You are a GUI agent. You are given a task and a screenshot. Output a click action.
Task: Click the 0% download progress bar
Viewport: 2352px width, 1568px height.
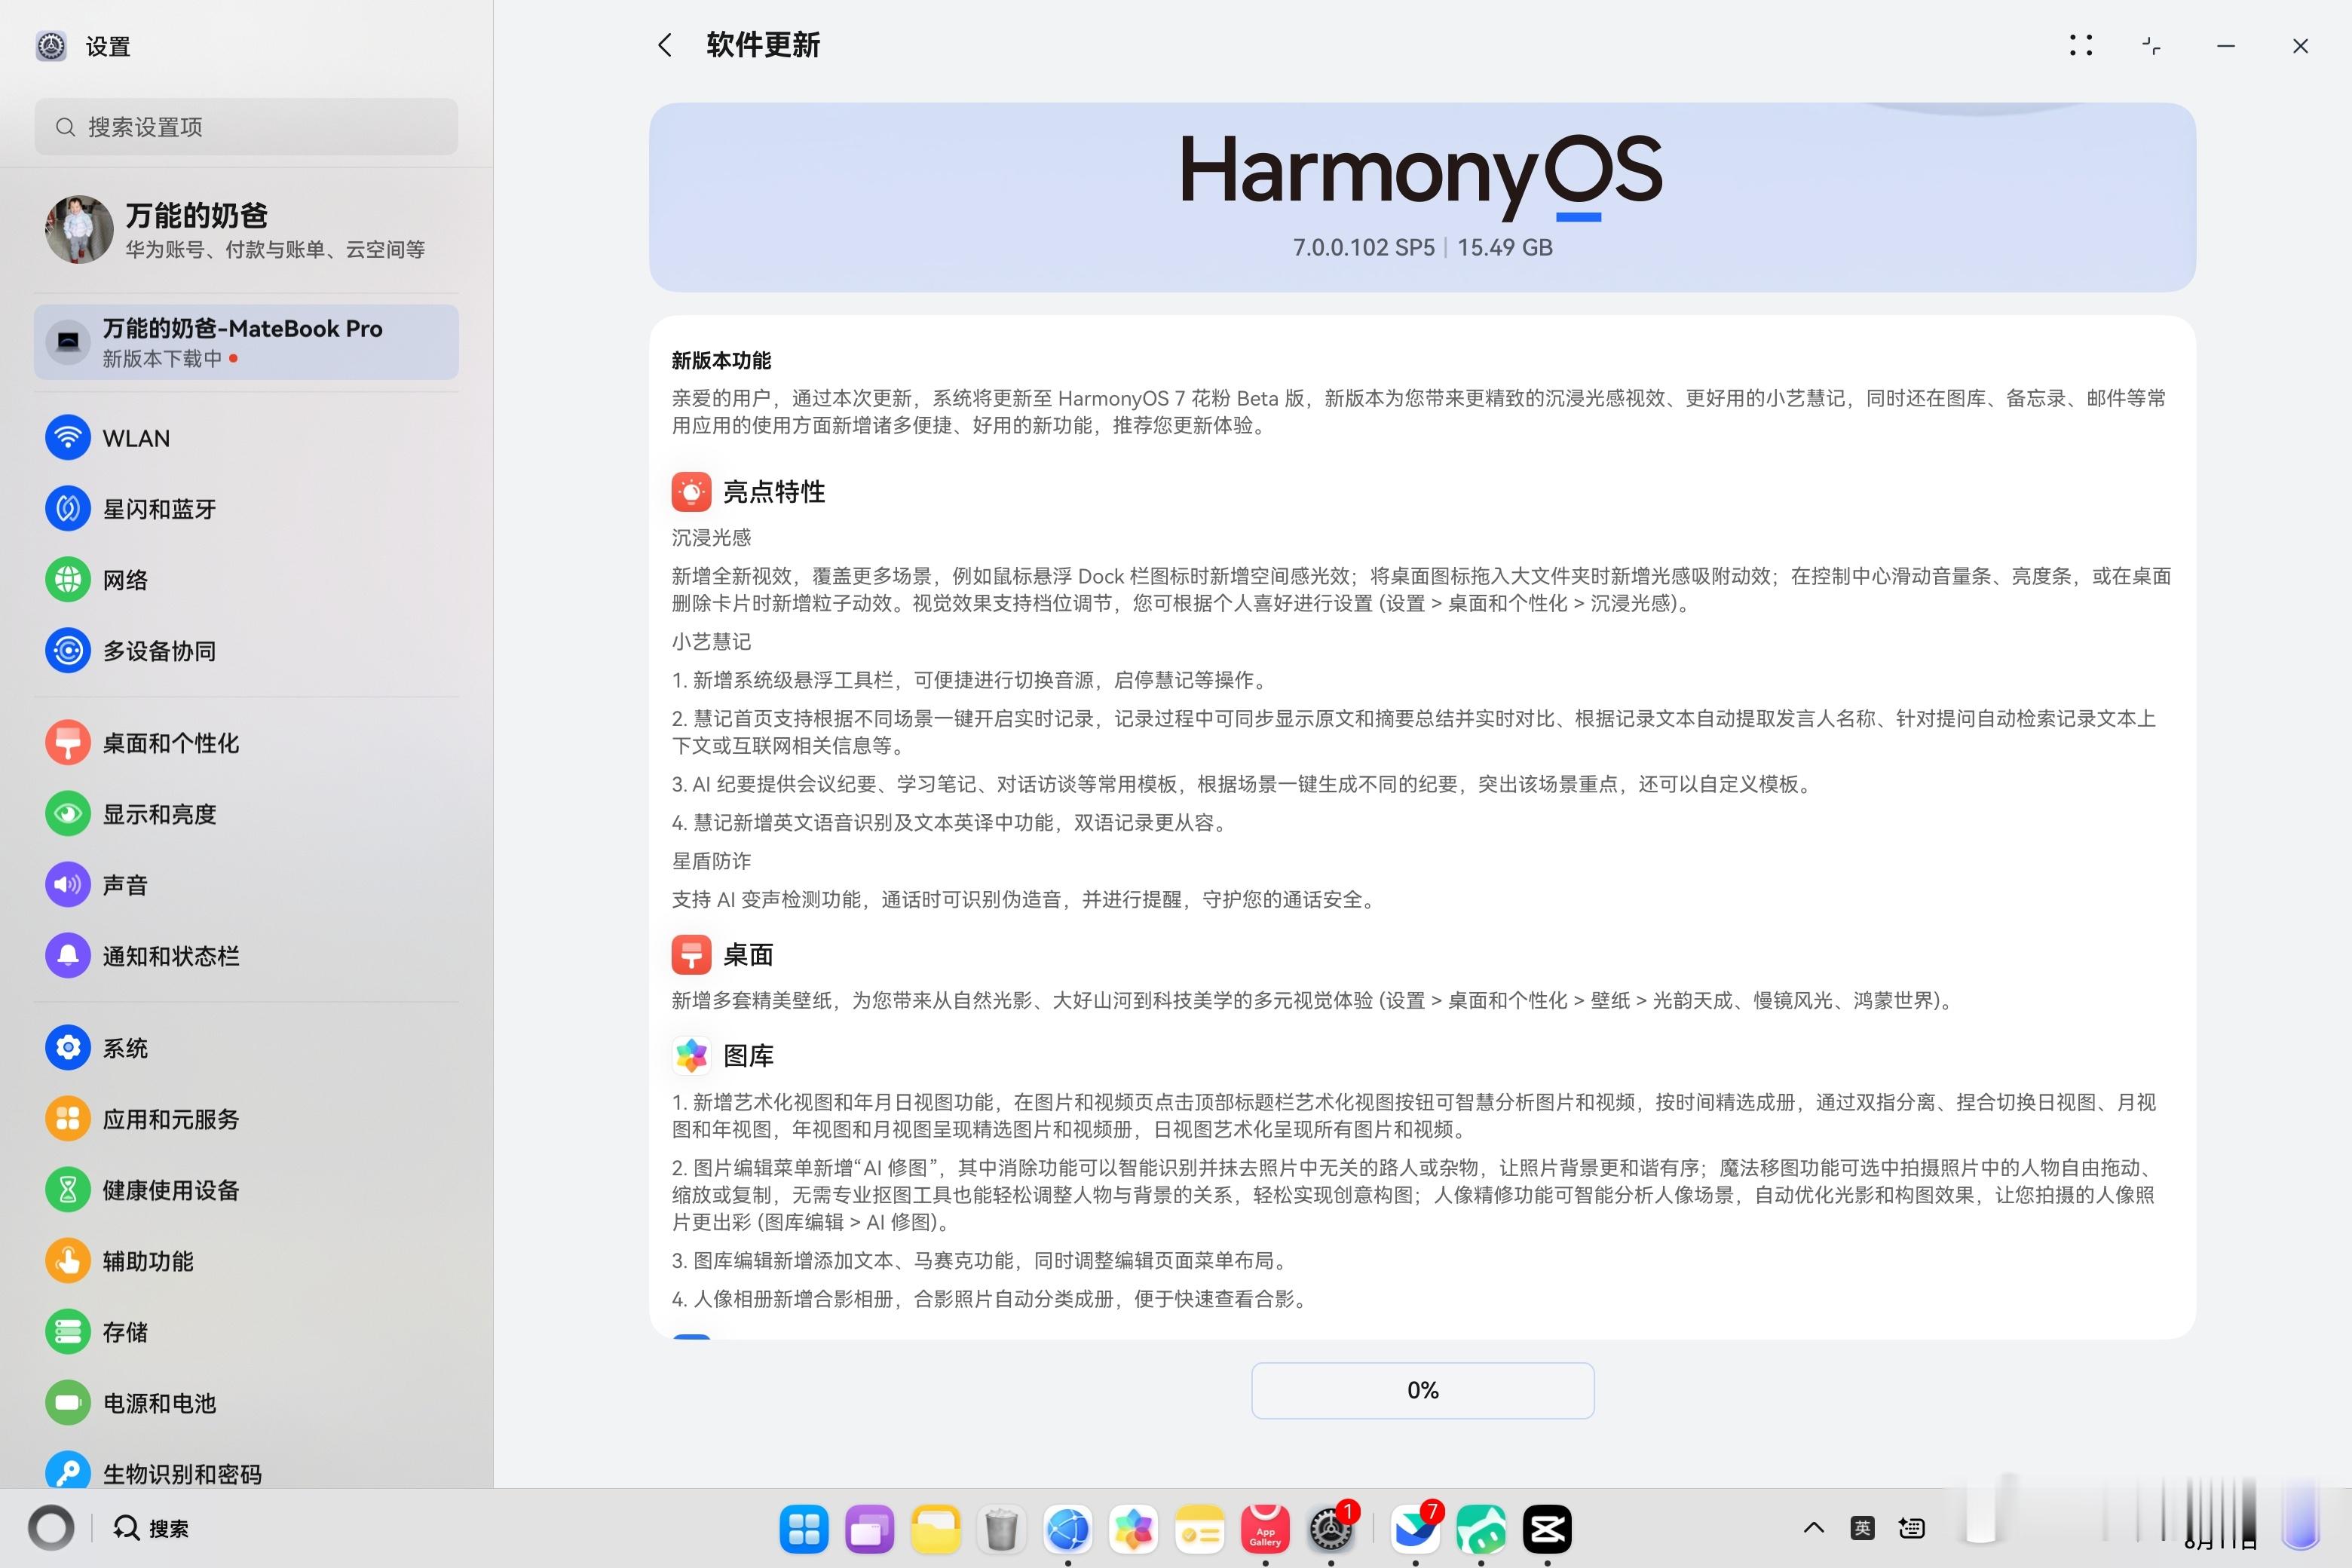pos(1422,1390)
